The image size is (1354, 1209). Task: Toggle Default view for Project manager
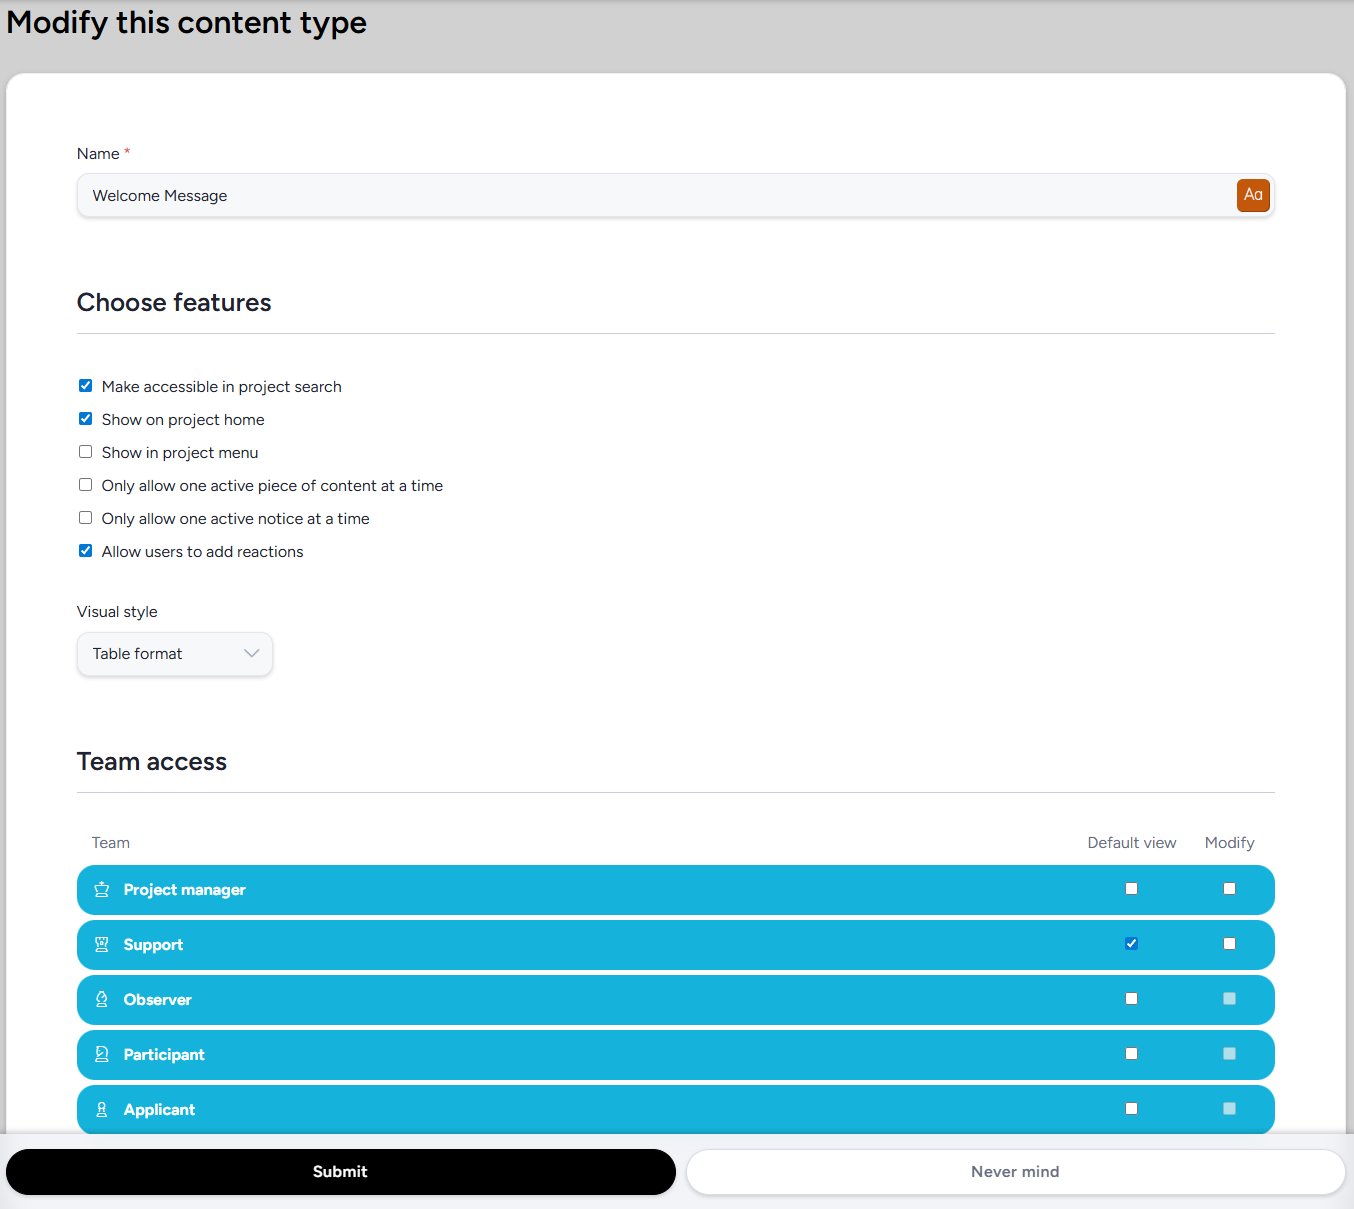(x=1131, y=889)
